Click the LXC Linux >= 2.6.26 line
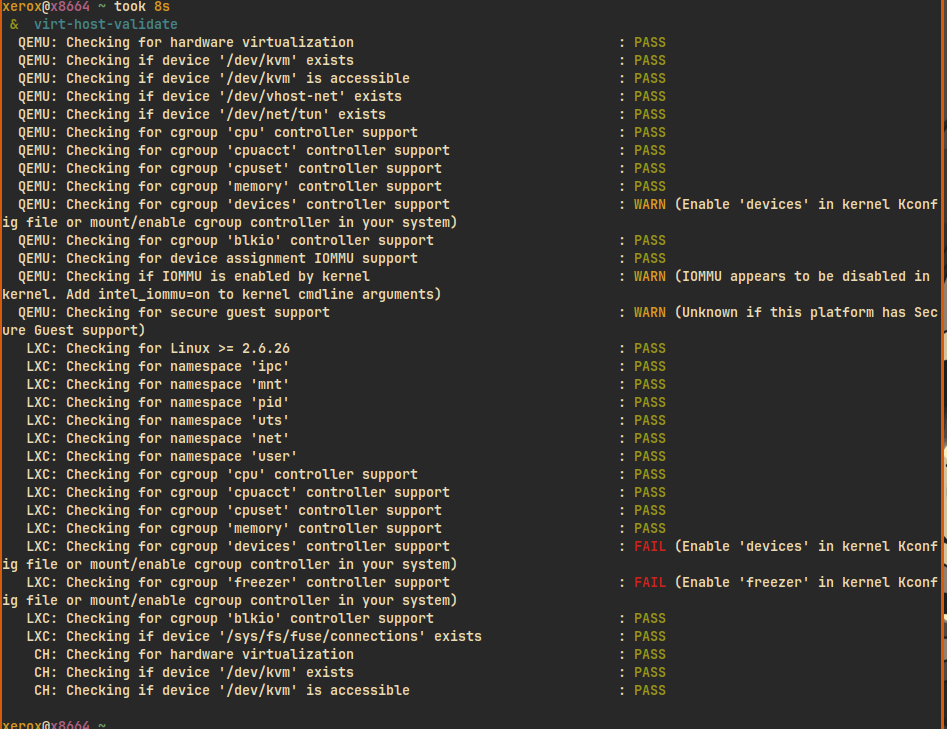 (x=158, y=348)
